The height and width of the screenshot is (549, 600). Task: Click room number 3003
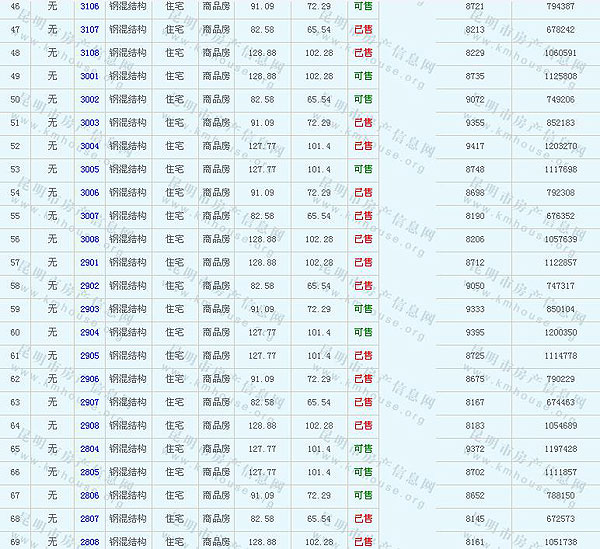click(x=89, y=123)
